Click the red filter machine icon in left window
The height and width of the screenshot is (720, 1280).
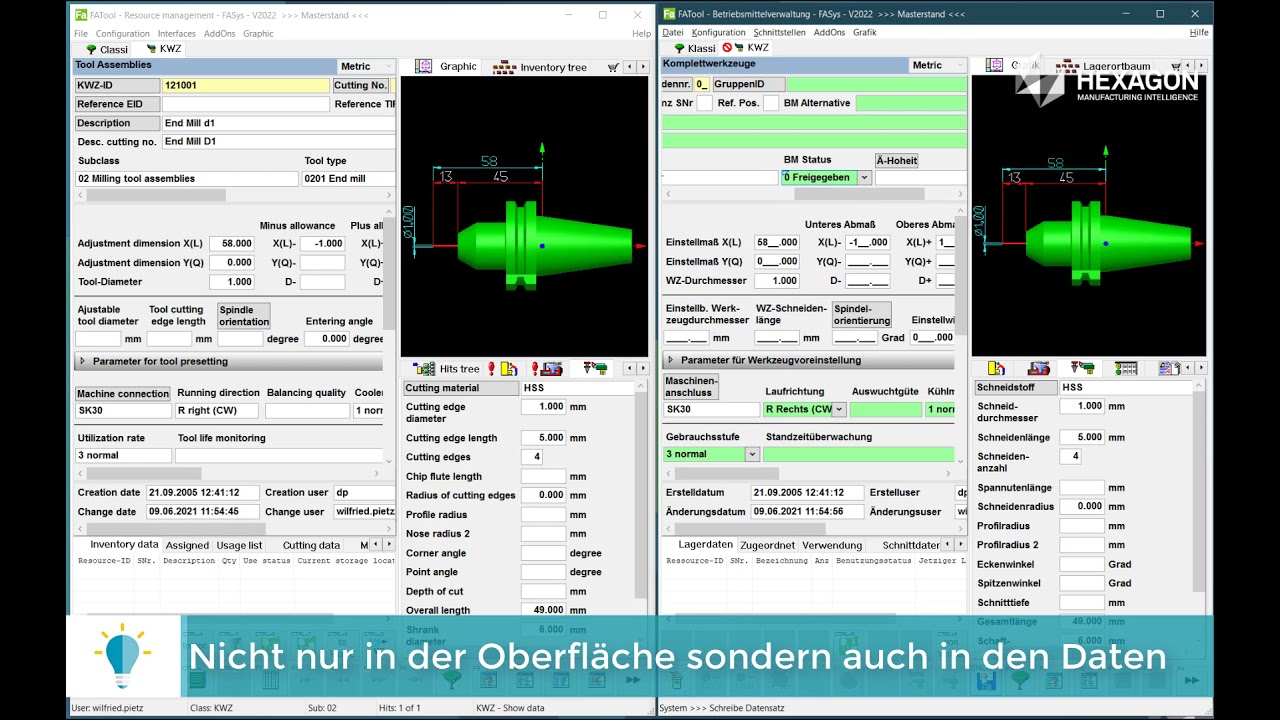[551, 369]
